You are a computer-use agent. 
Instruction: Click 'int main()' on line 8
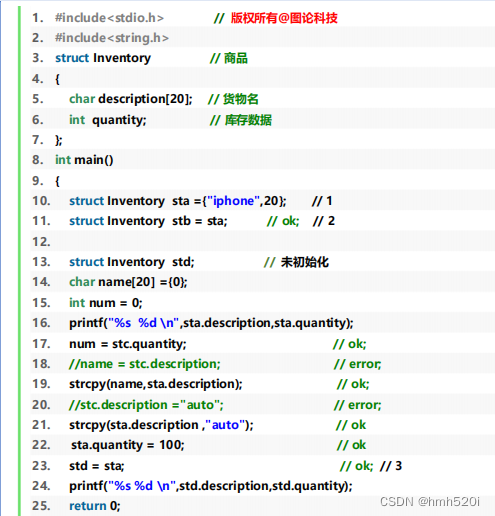click(x=84, y=160)
